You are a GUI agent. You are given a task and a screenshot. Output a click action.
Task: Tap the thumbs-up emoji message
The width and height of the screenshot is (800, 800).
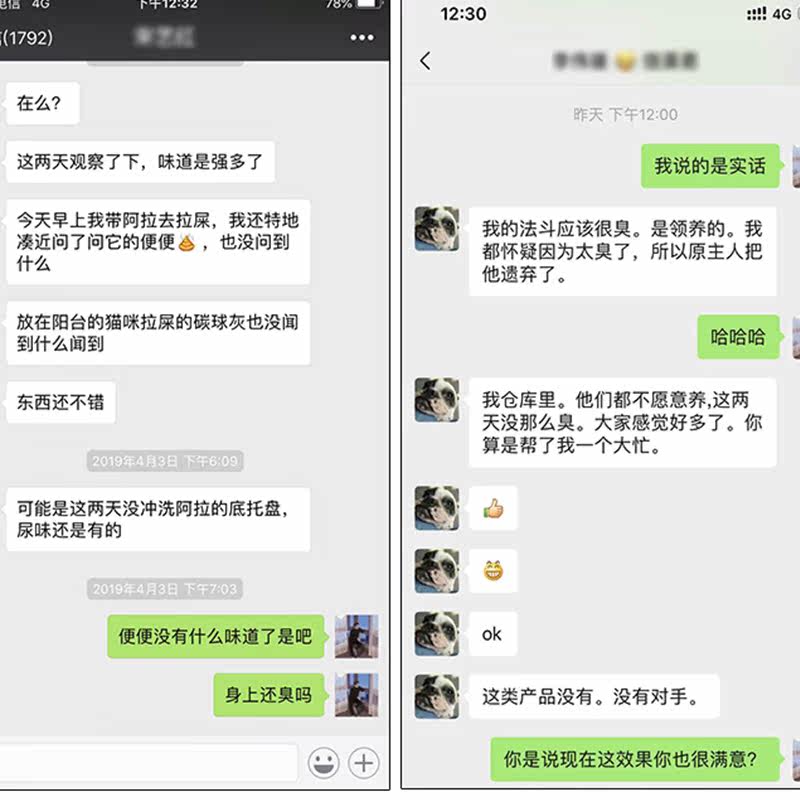click(x=493, y=508)
